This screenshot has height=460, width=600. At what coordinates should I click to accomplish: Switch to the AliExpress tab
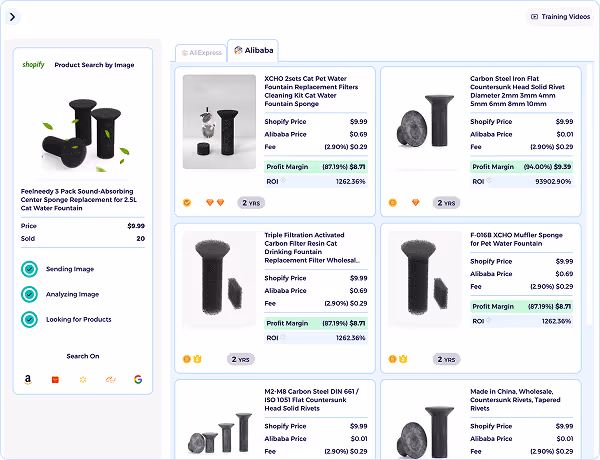(x=201, y=53)
